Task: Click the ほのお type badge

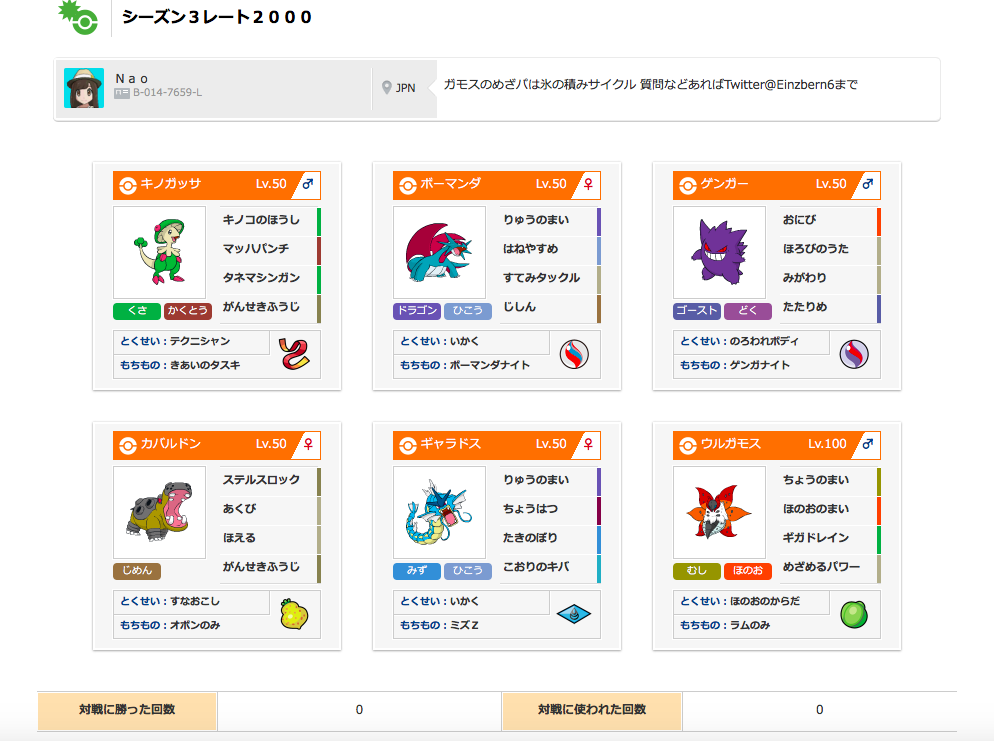Action: pos(748,570)
